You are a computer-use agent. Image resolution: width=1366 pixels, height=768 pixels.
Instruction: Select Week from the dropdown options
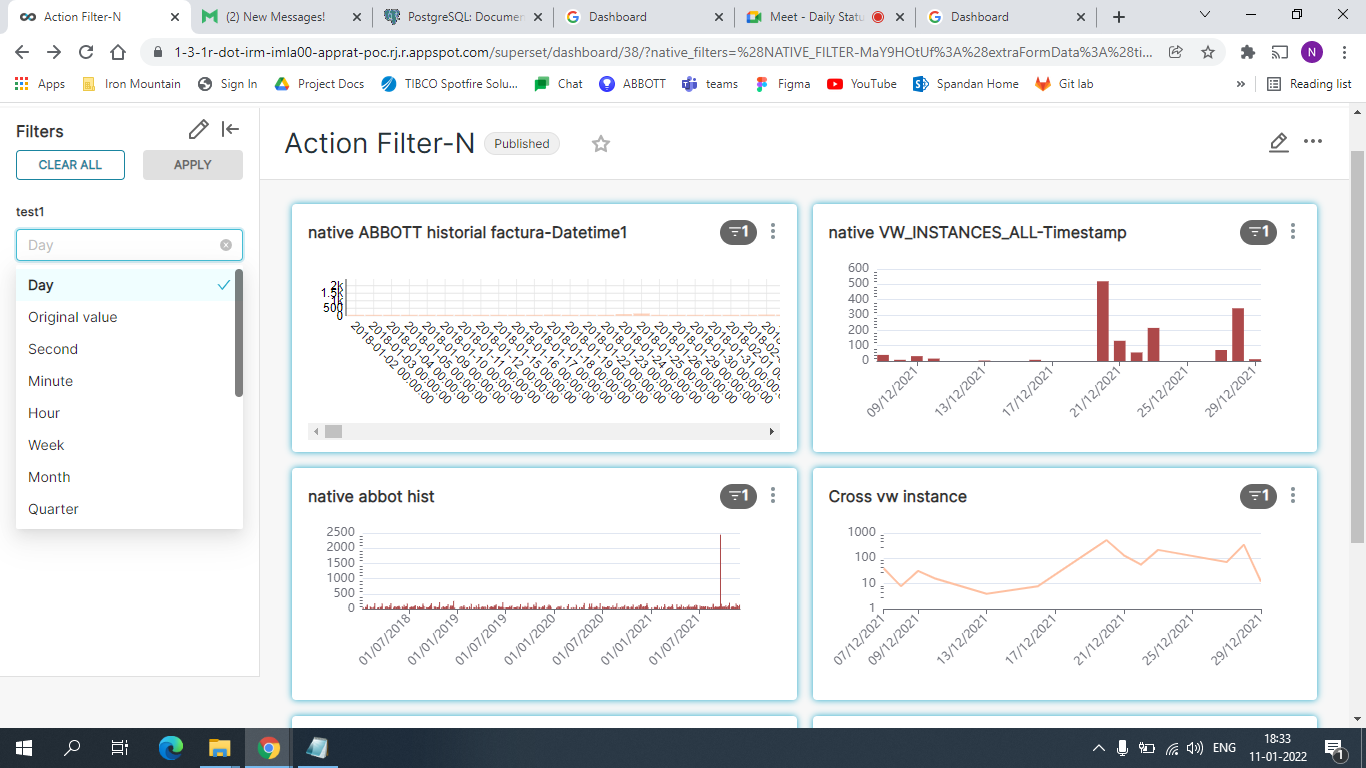click(x=45, y=445)
